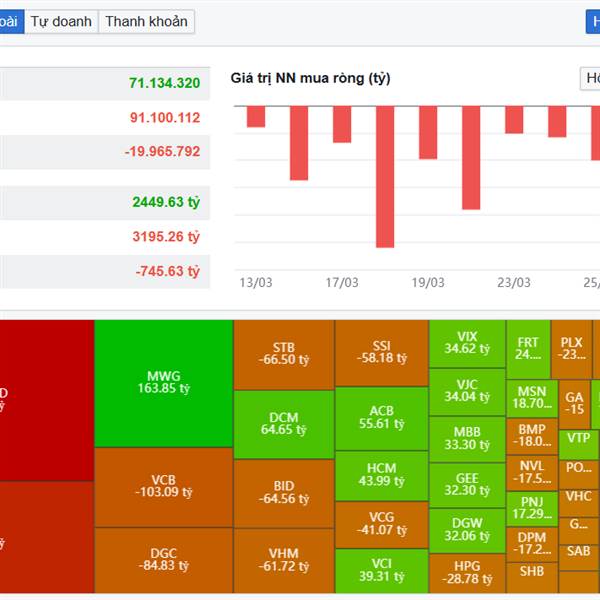Click the BMP -18.0 tile
Screen dimensions: 600x600
click(532, 437)
